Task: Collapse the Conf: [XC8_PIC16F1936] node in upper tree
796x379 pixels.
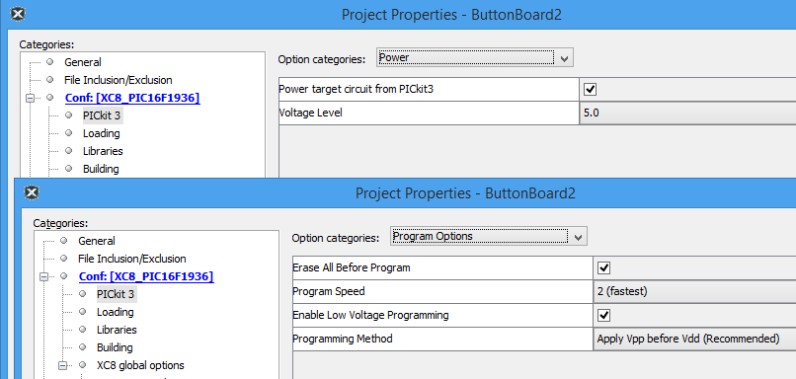Action: [x=30, y=98]
